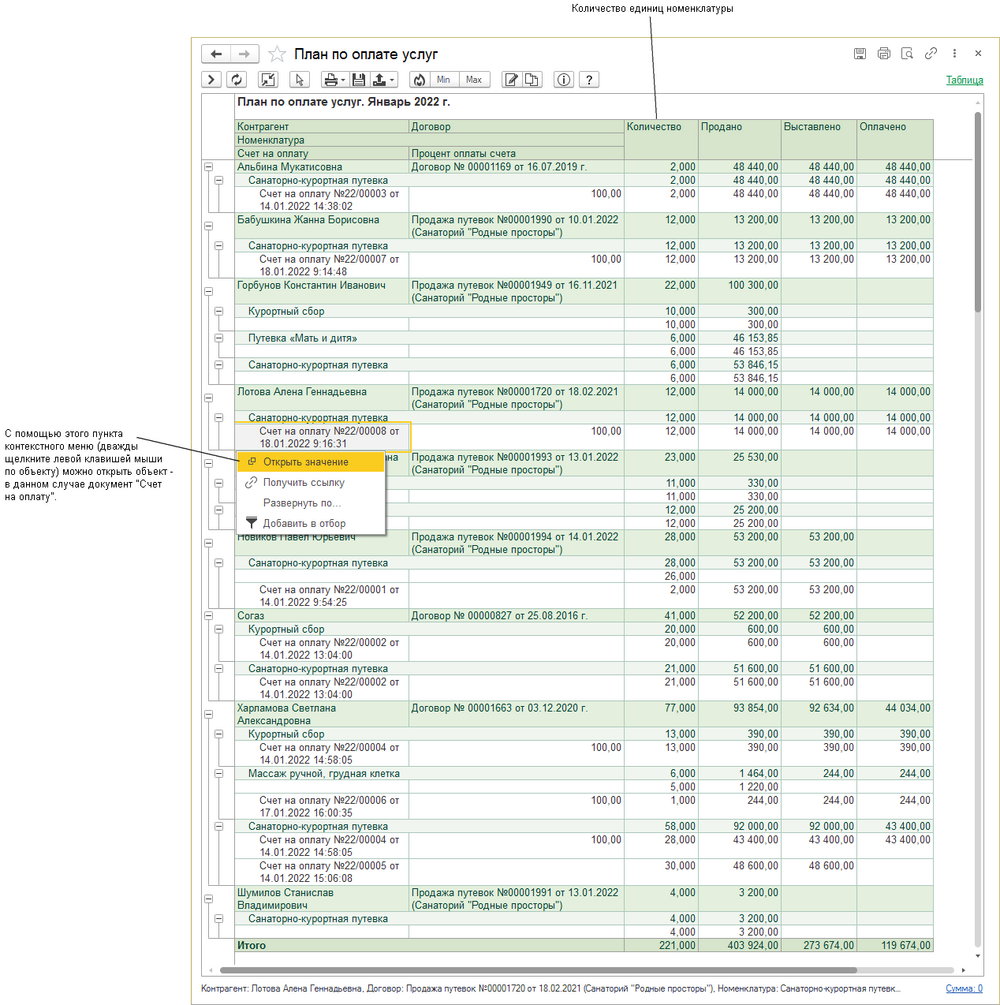The height and width of the screenshot is (1005, 1000).
Task: Click the get link chain icon
Action: pos(931,54)
